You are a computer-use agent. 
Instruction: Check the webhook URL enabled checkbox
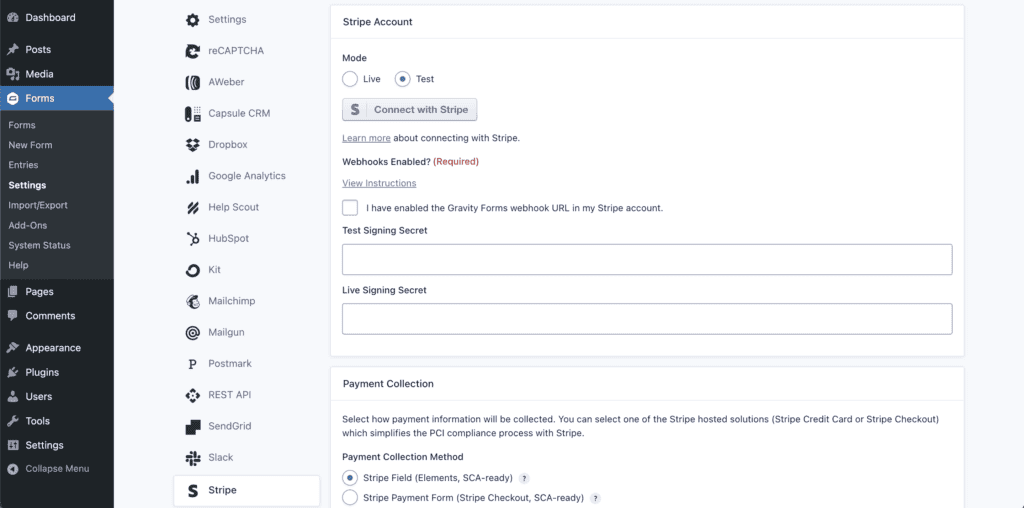[350, 208]
